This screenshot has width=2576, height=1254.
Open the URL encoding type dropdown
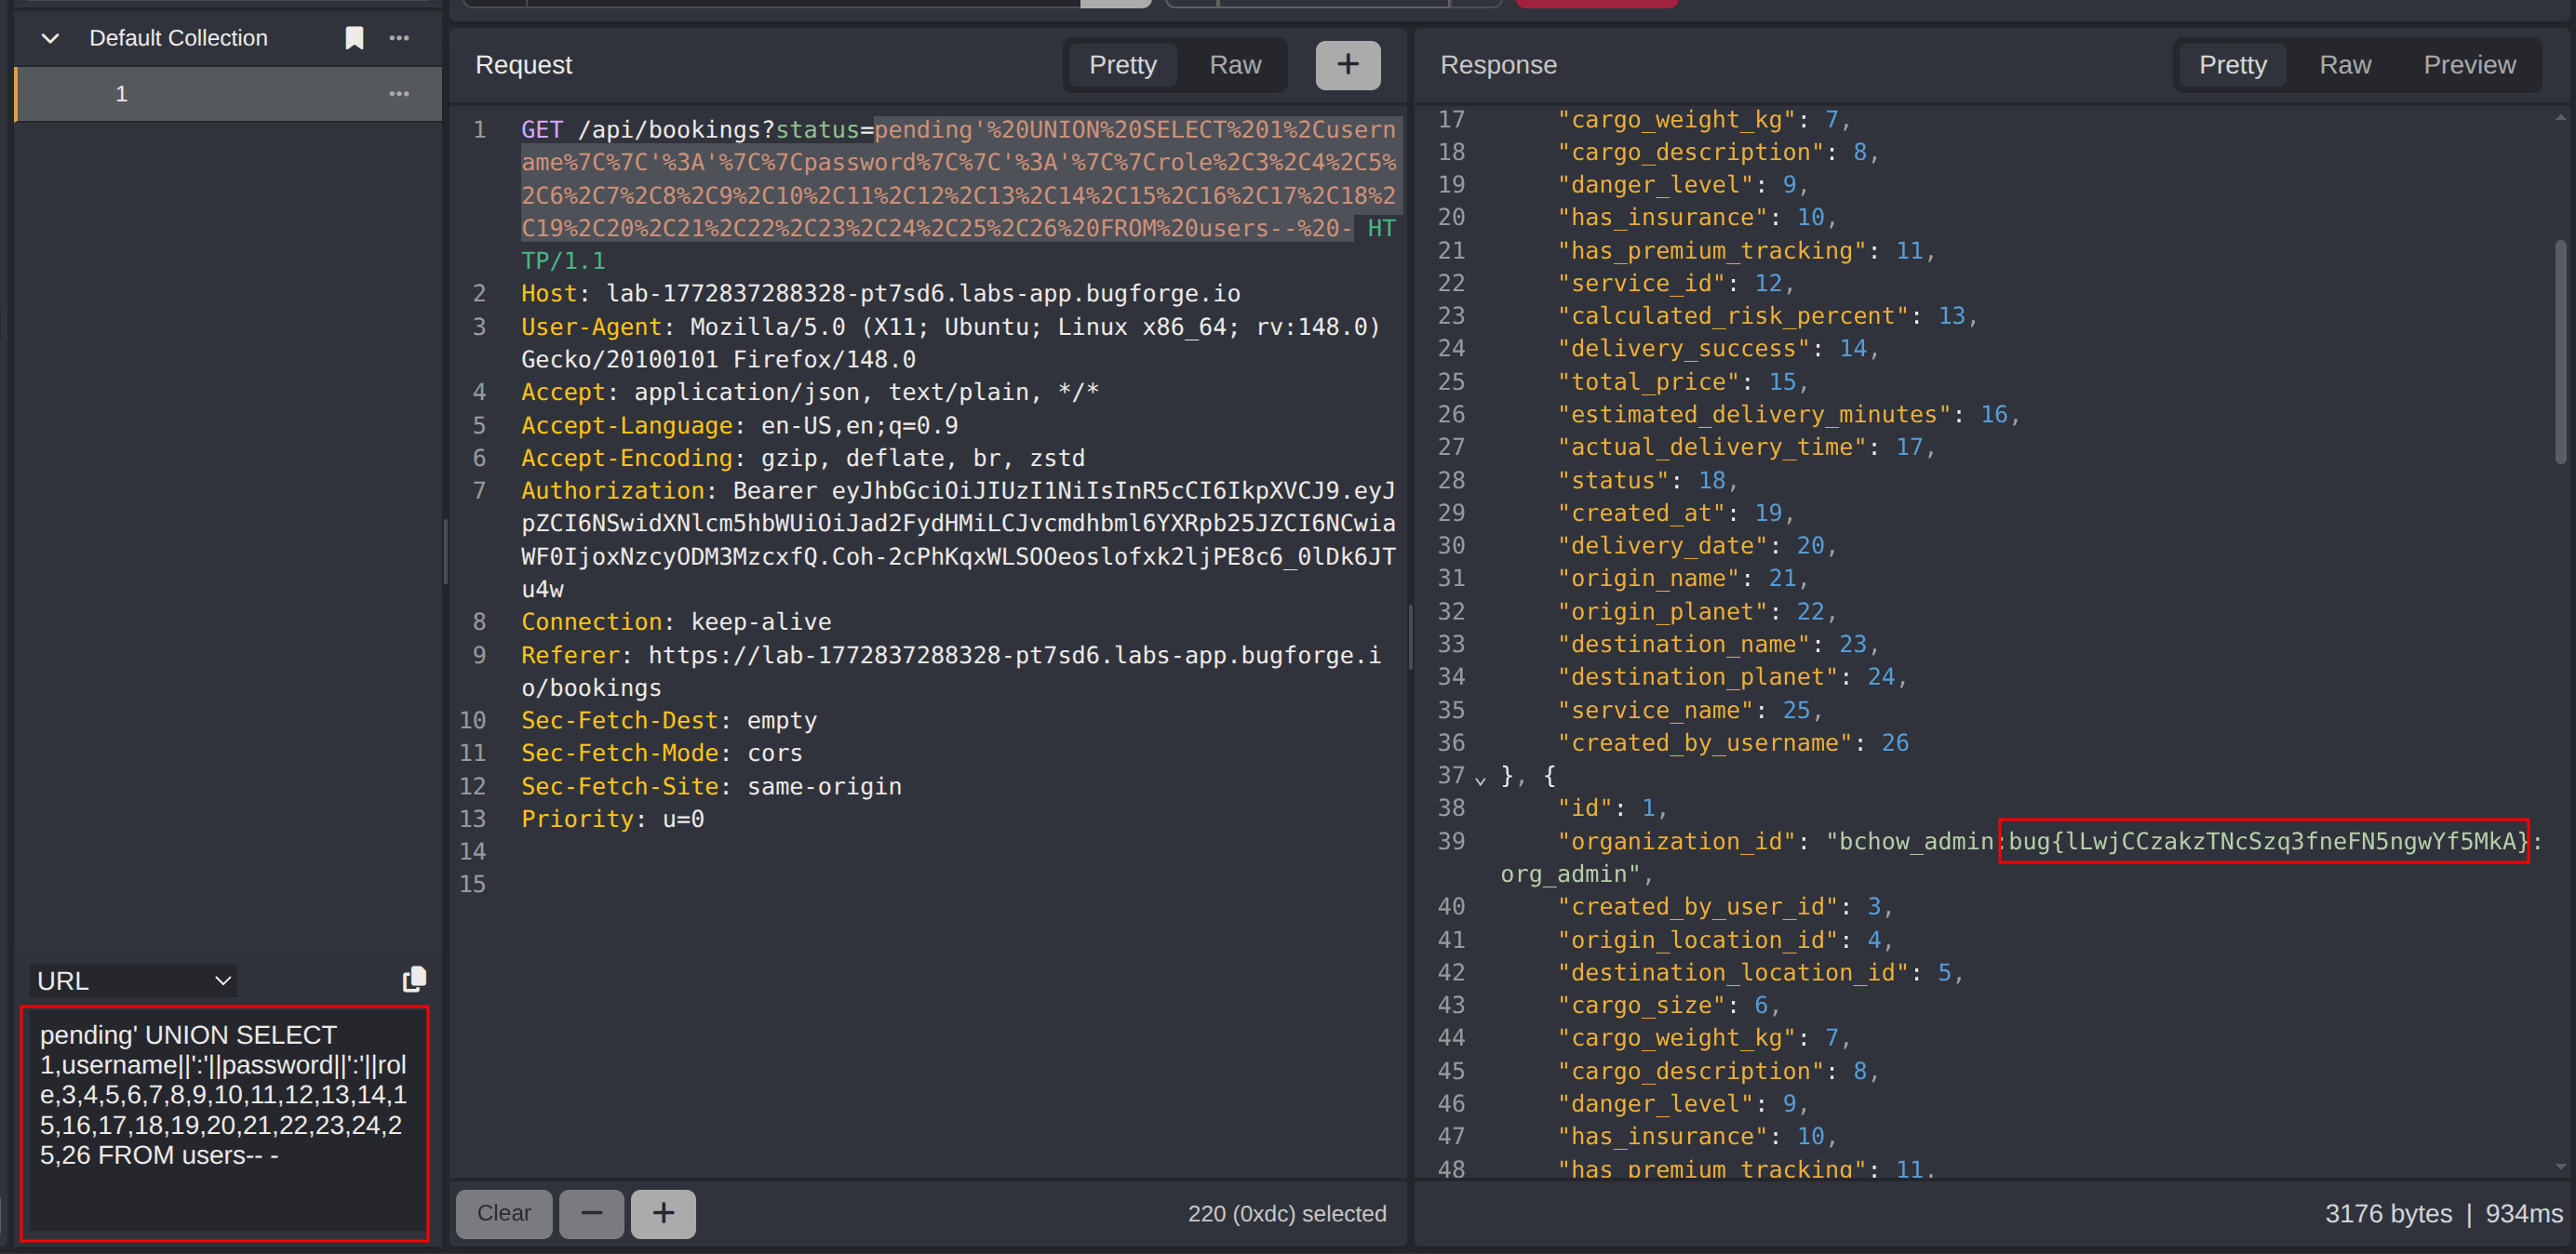point(134,980)
